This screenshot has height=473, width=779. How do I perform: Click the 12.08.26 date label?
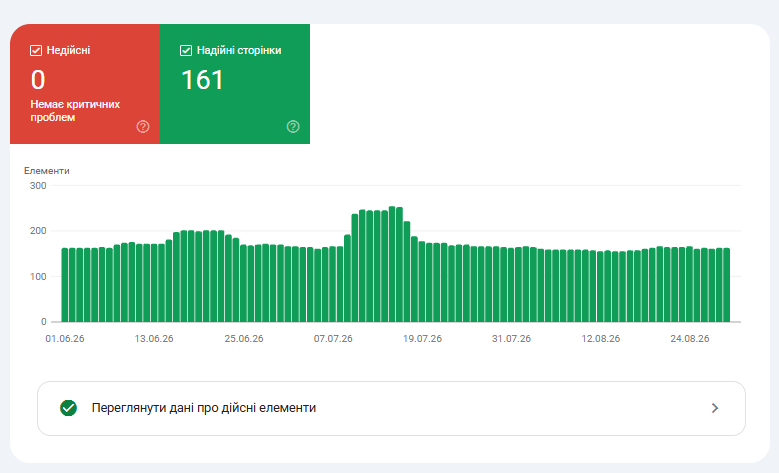click(x=601, y=339)
